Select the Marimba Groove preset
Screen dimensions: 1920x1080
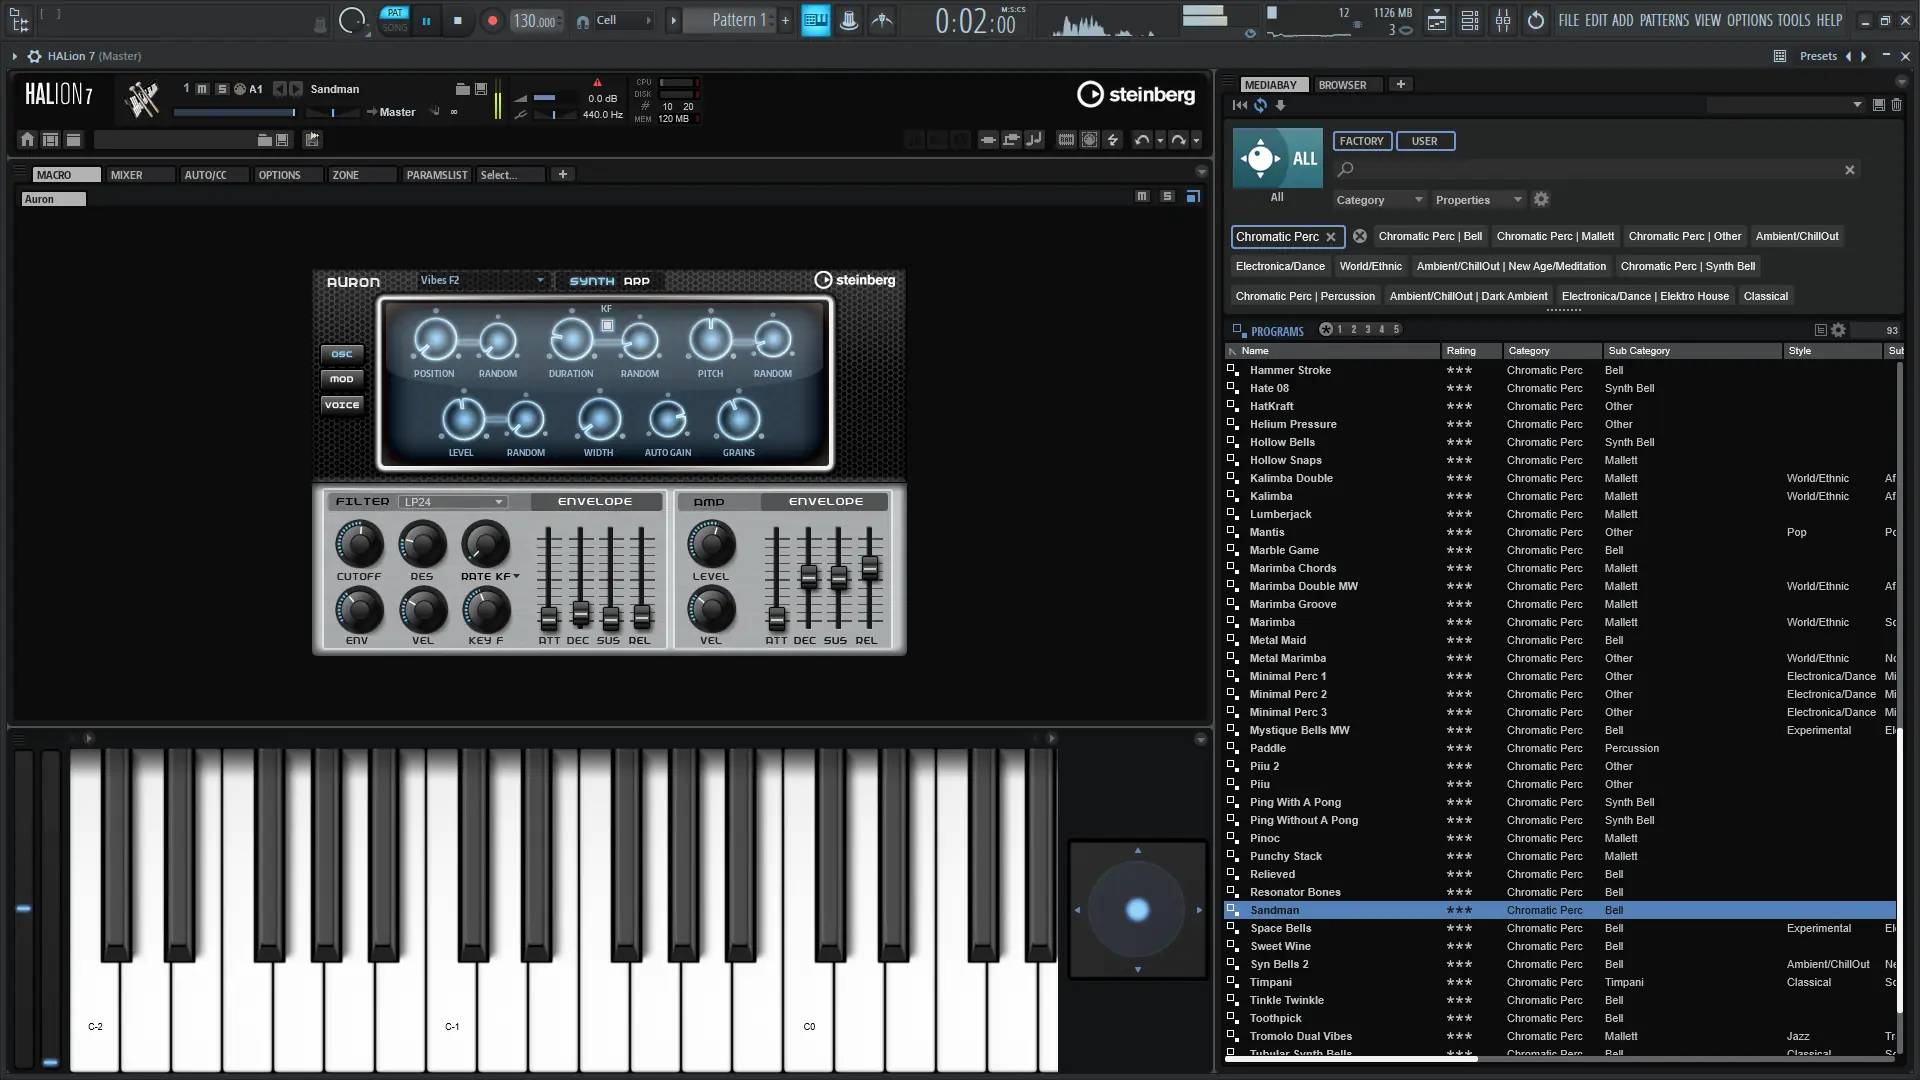pyautogui.click(x=1292, y=604)
